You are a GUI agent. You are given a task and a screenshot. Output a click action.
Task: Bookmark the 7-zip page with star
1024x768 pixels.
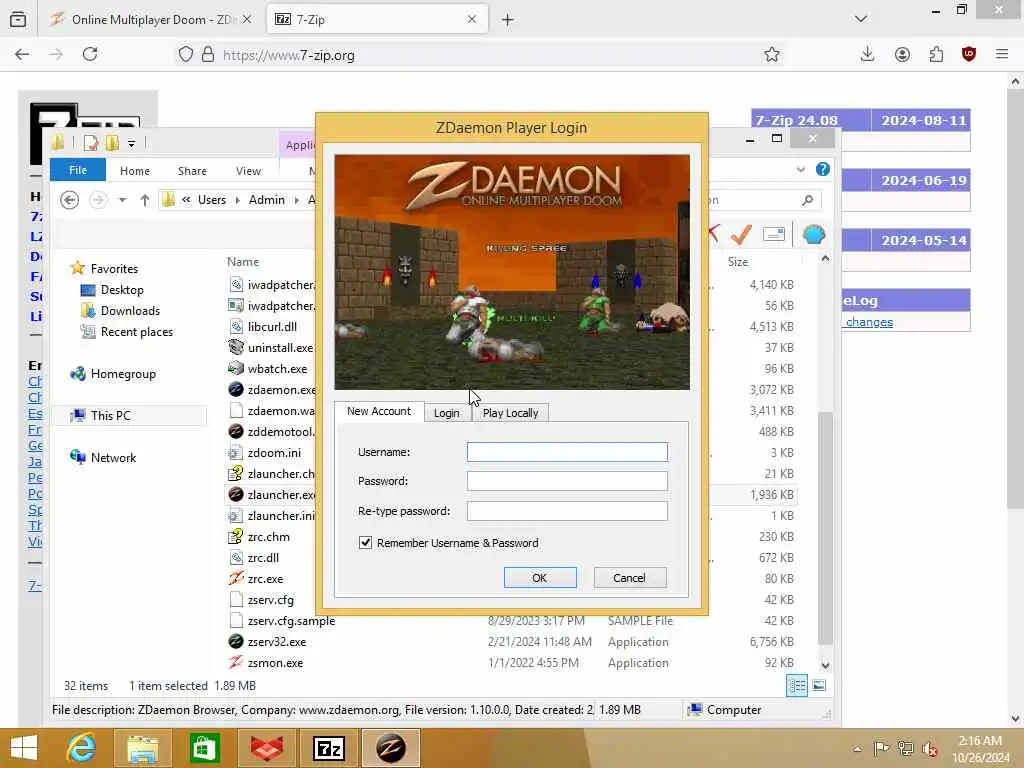[772, 55]
